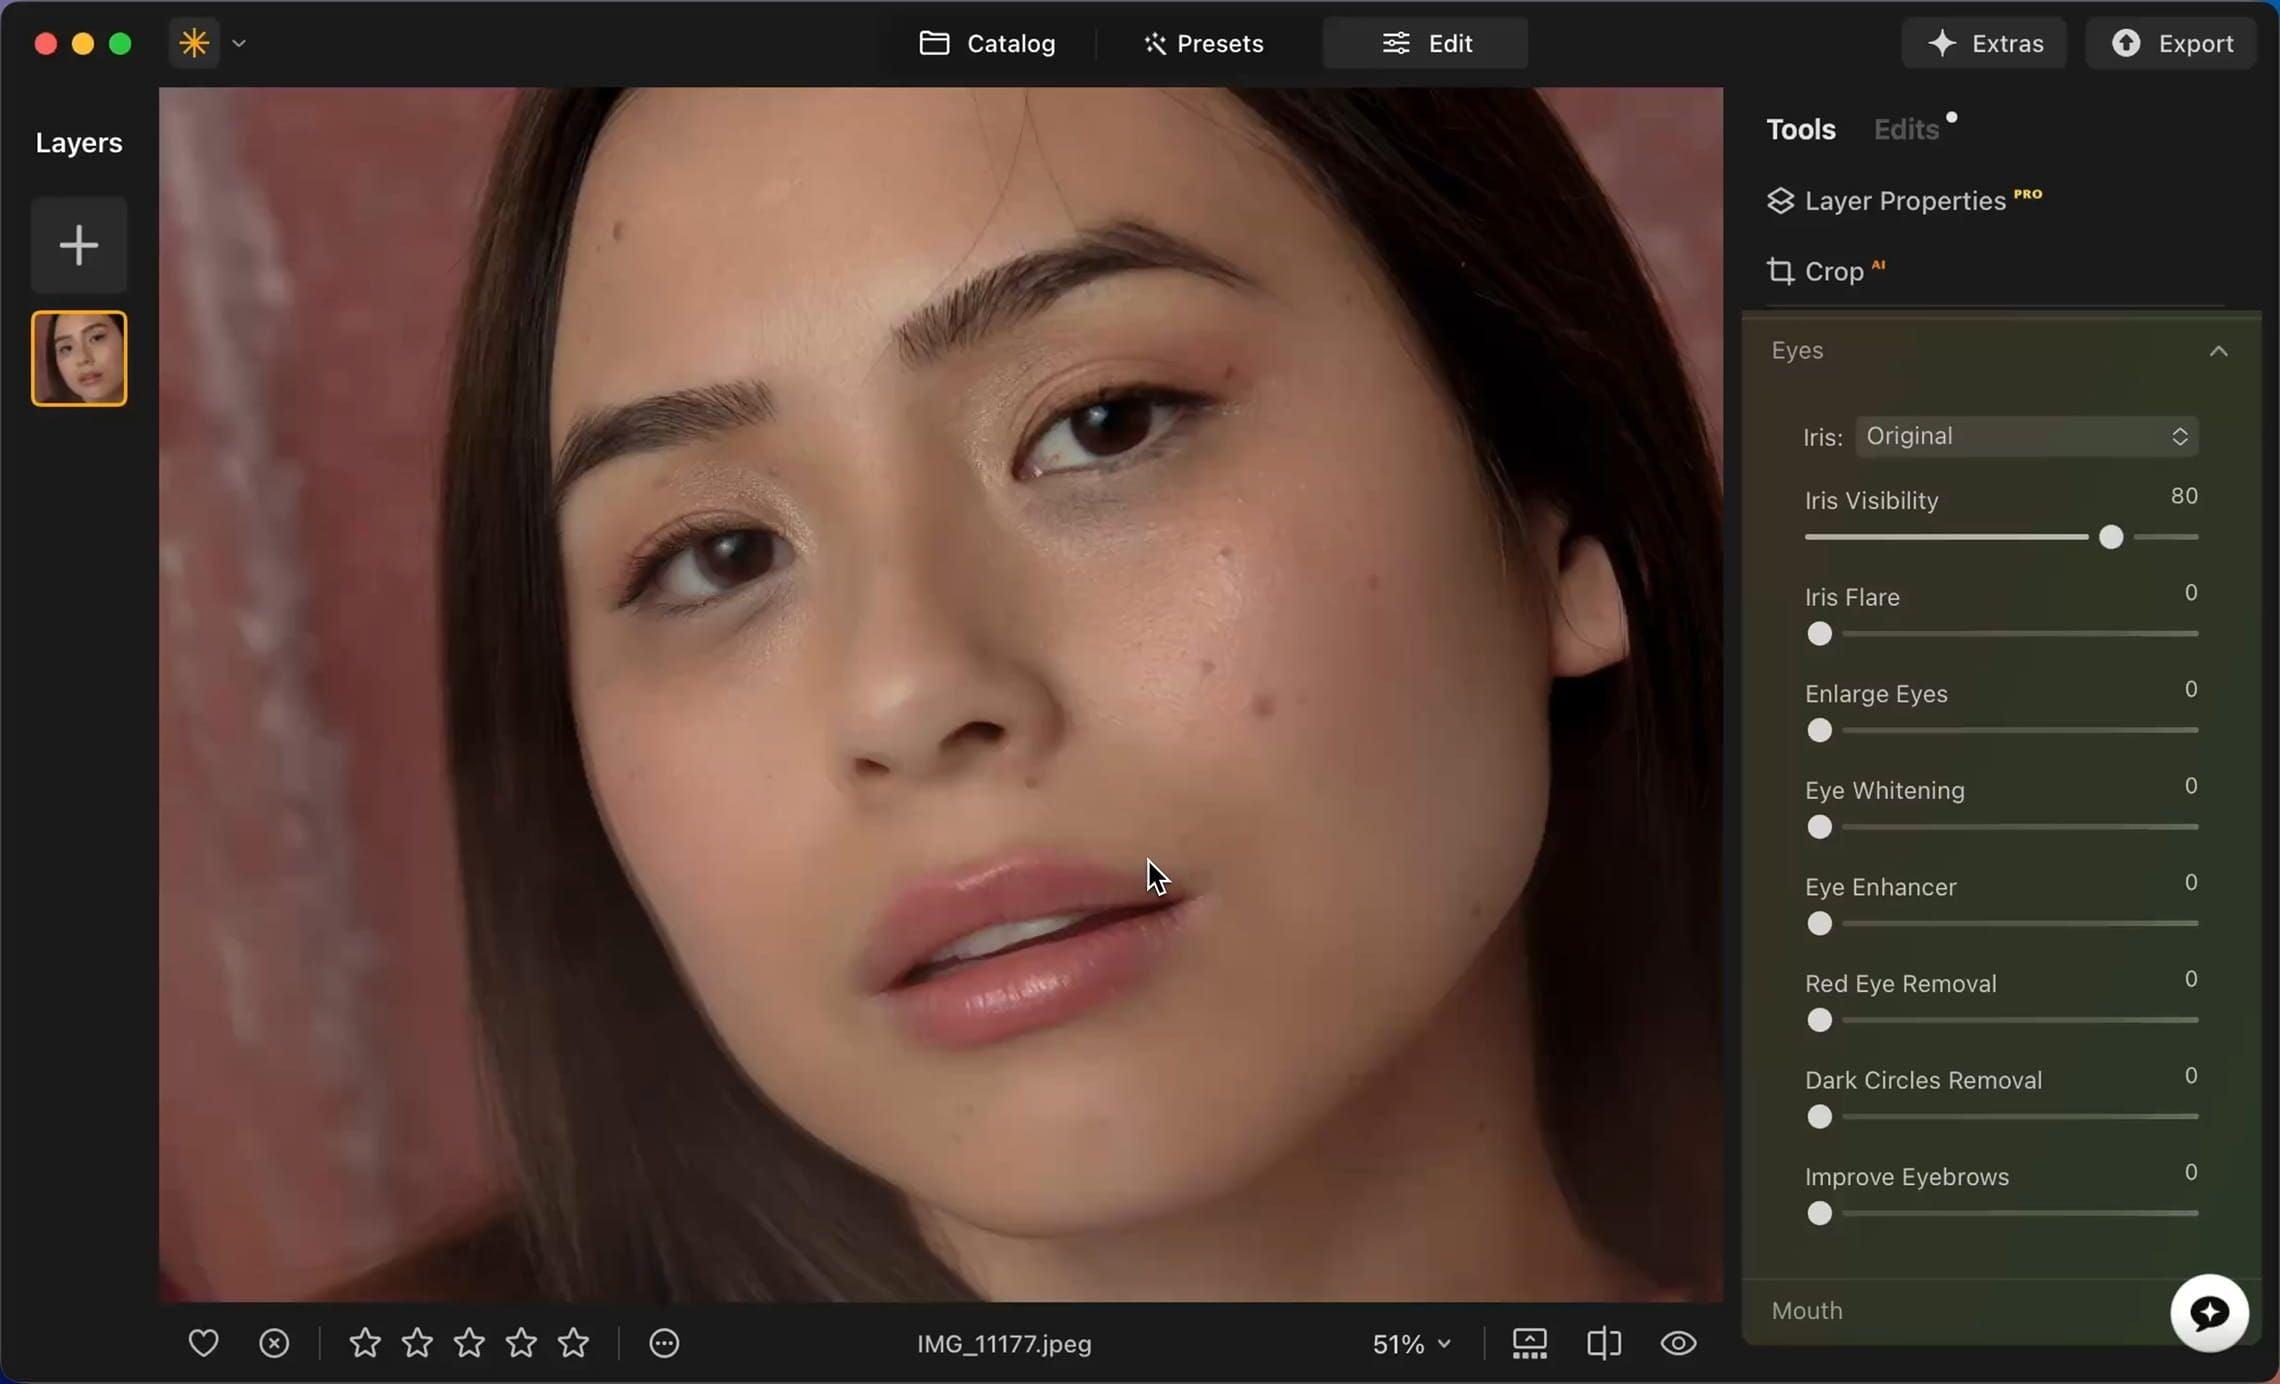Viewport: 2280px width, 1384px height.
Task: Click the Crop frame icon
Action: click(x=1780, y=271)
